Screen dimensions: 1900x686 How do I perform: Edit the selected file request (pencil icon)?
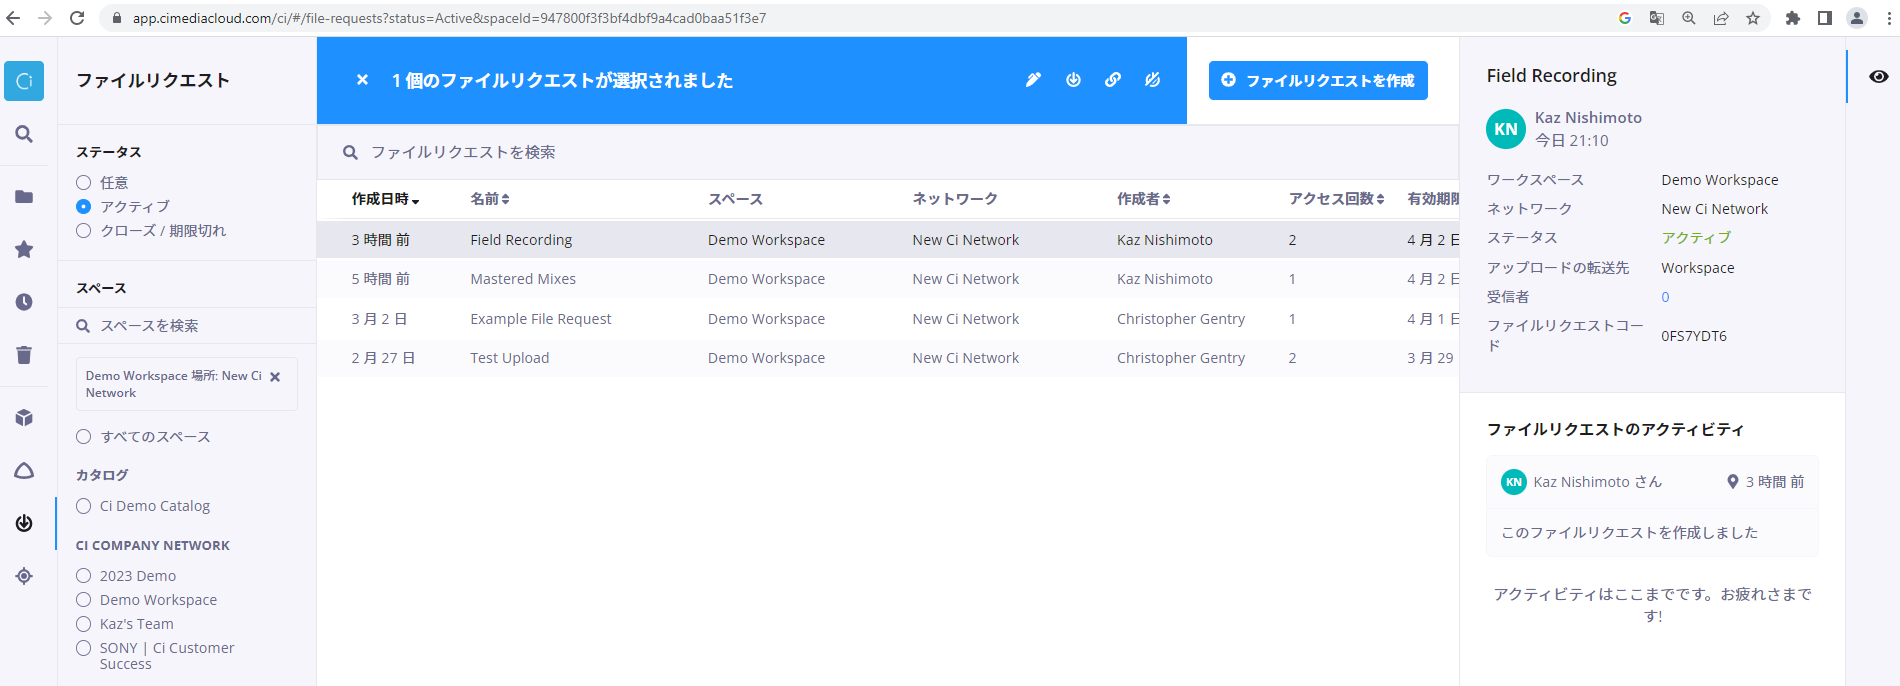(x=1033, y=80)
